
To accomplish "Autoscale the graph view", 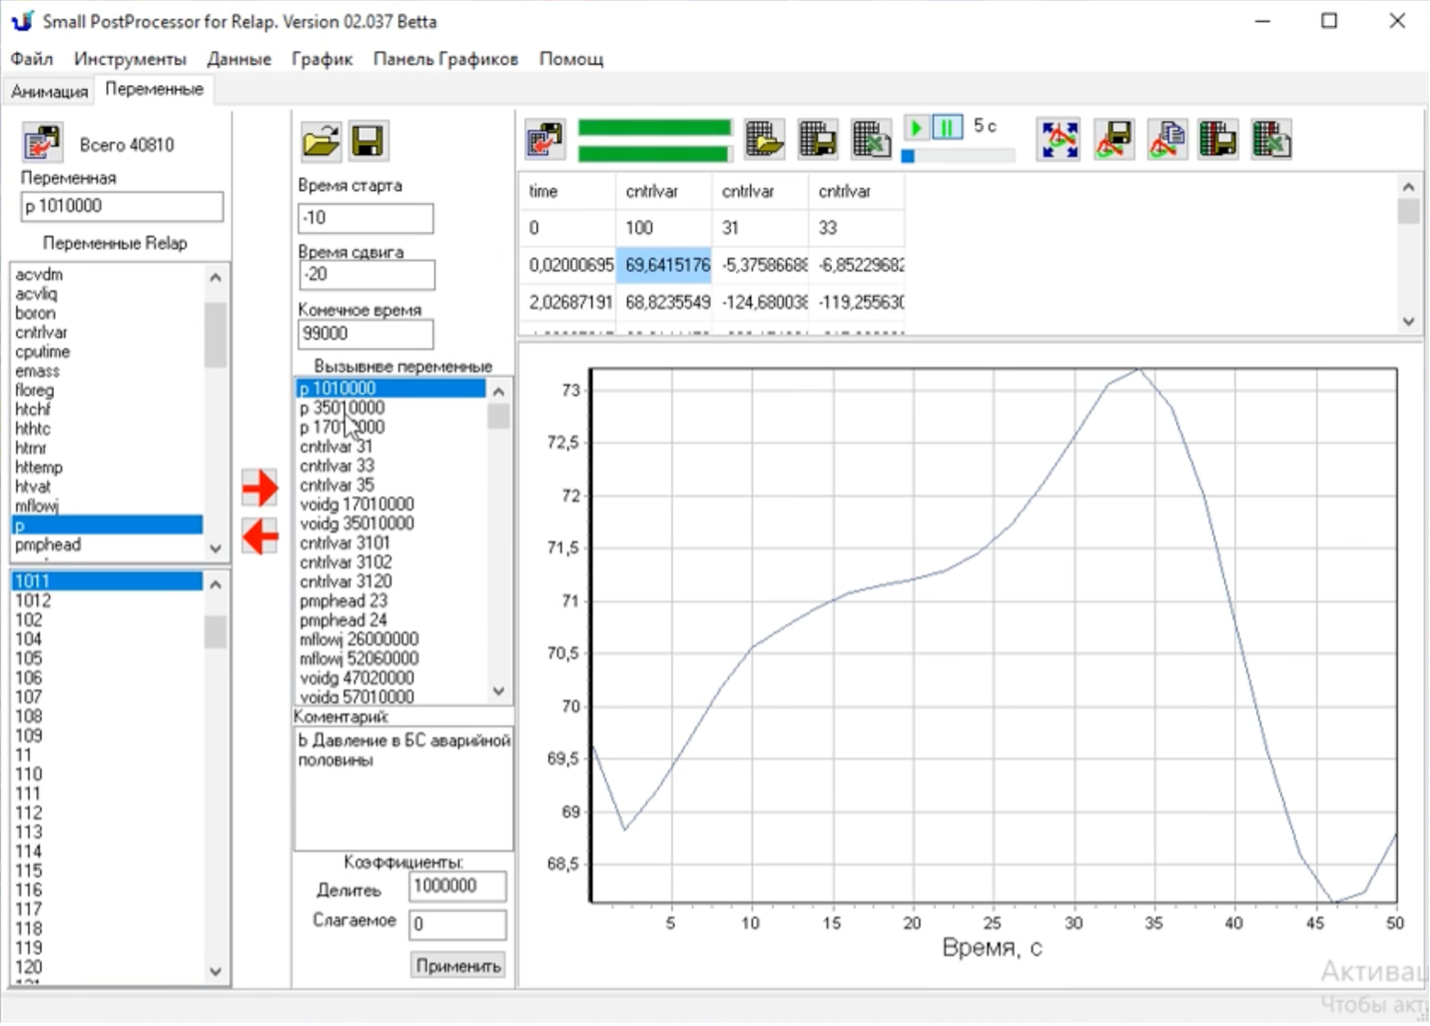I will pyautogui.click(x=1058, y=140).
